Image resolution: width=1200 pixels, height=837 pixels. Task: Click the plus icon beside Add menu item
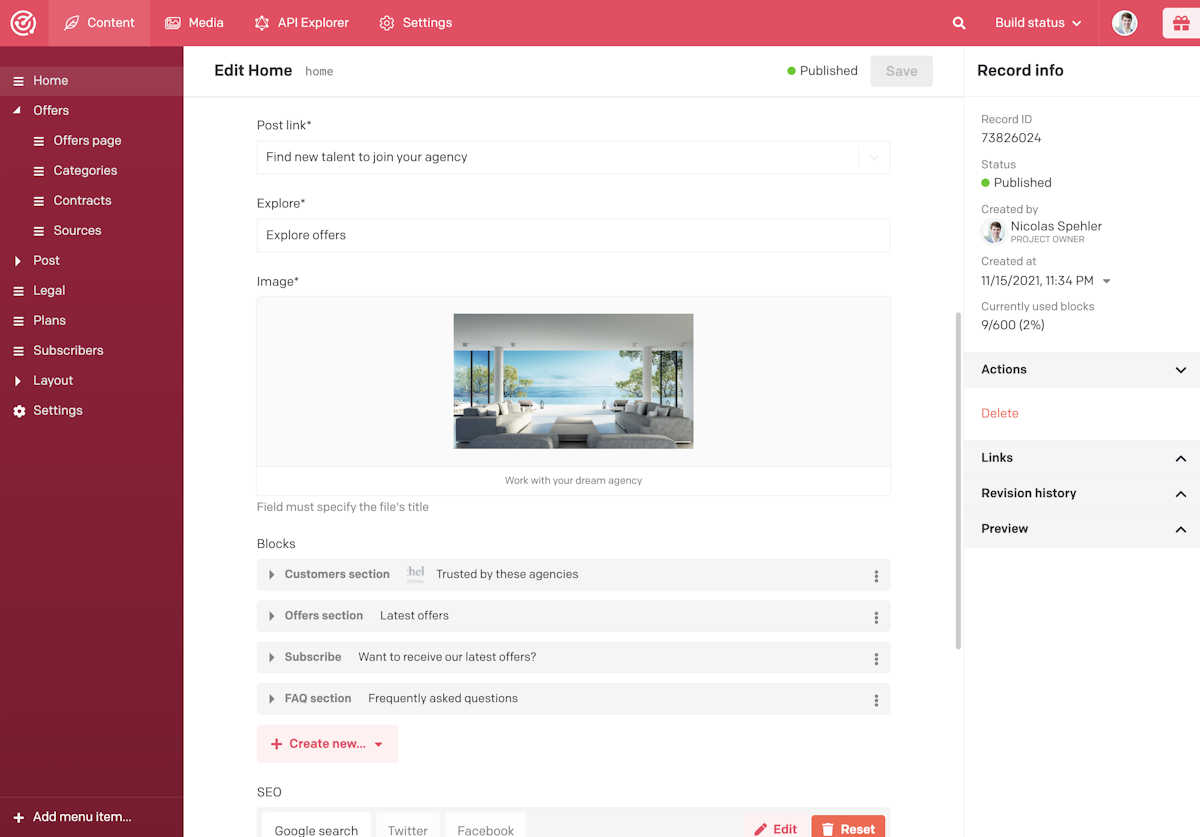[19, 817]
